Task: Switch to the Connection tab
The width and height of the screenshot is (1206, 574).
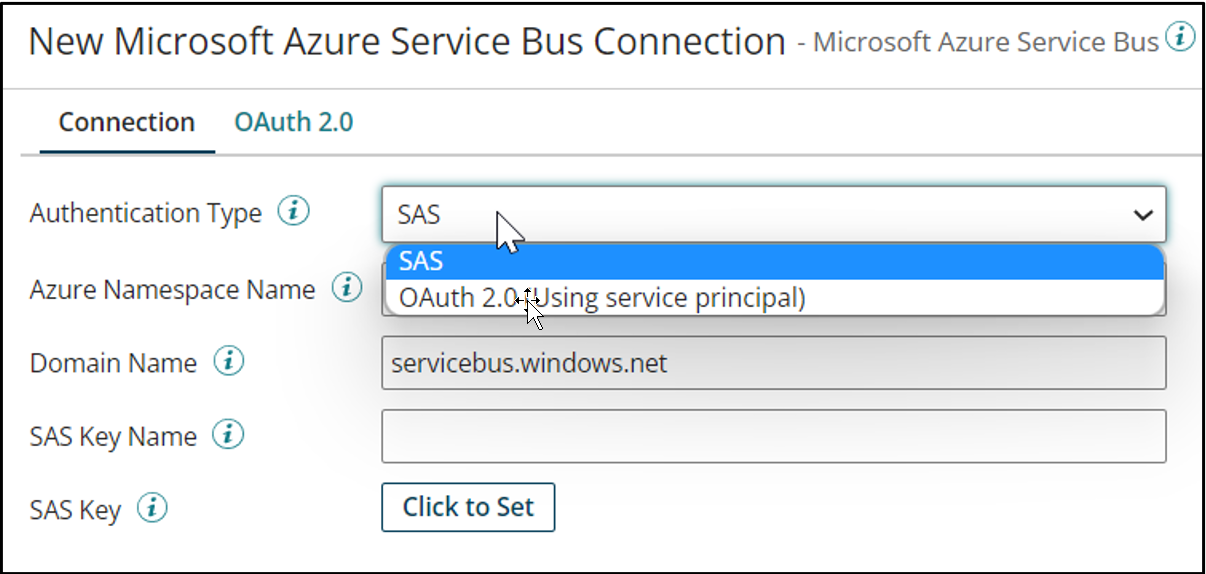Action: click(127, 123)
